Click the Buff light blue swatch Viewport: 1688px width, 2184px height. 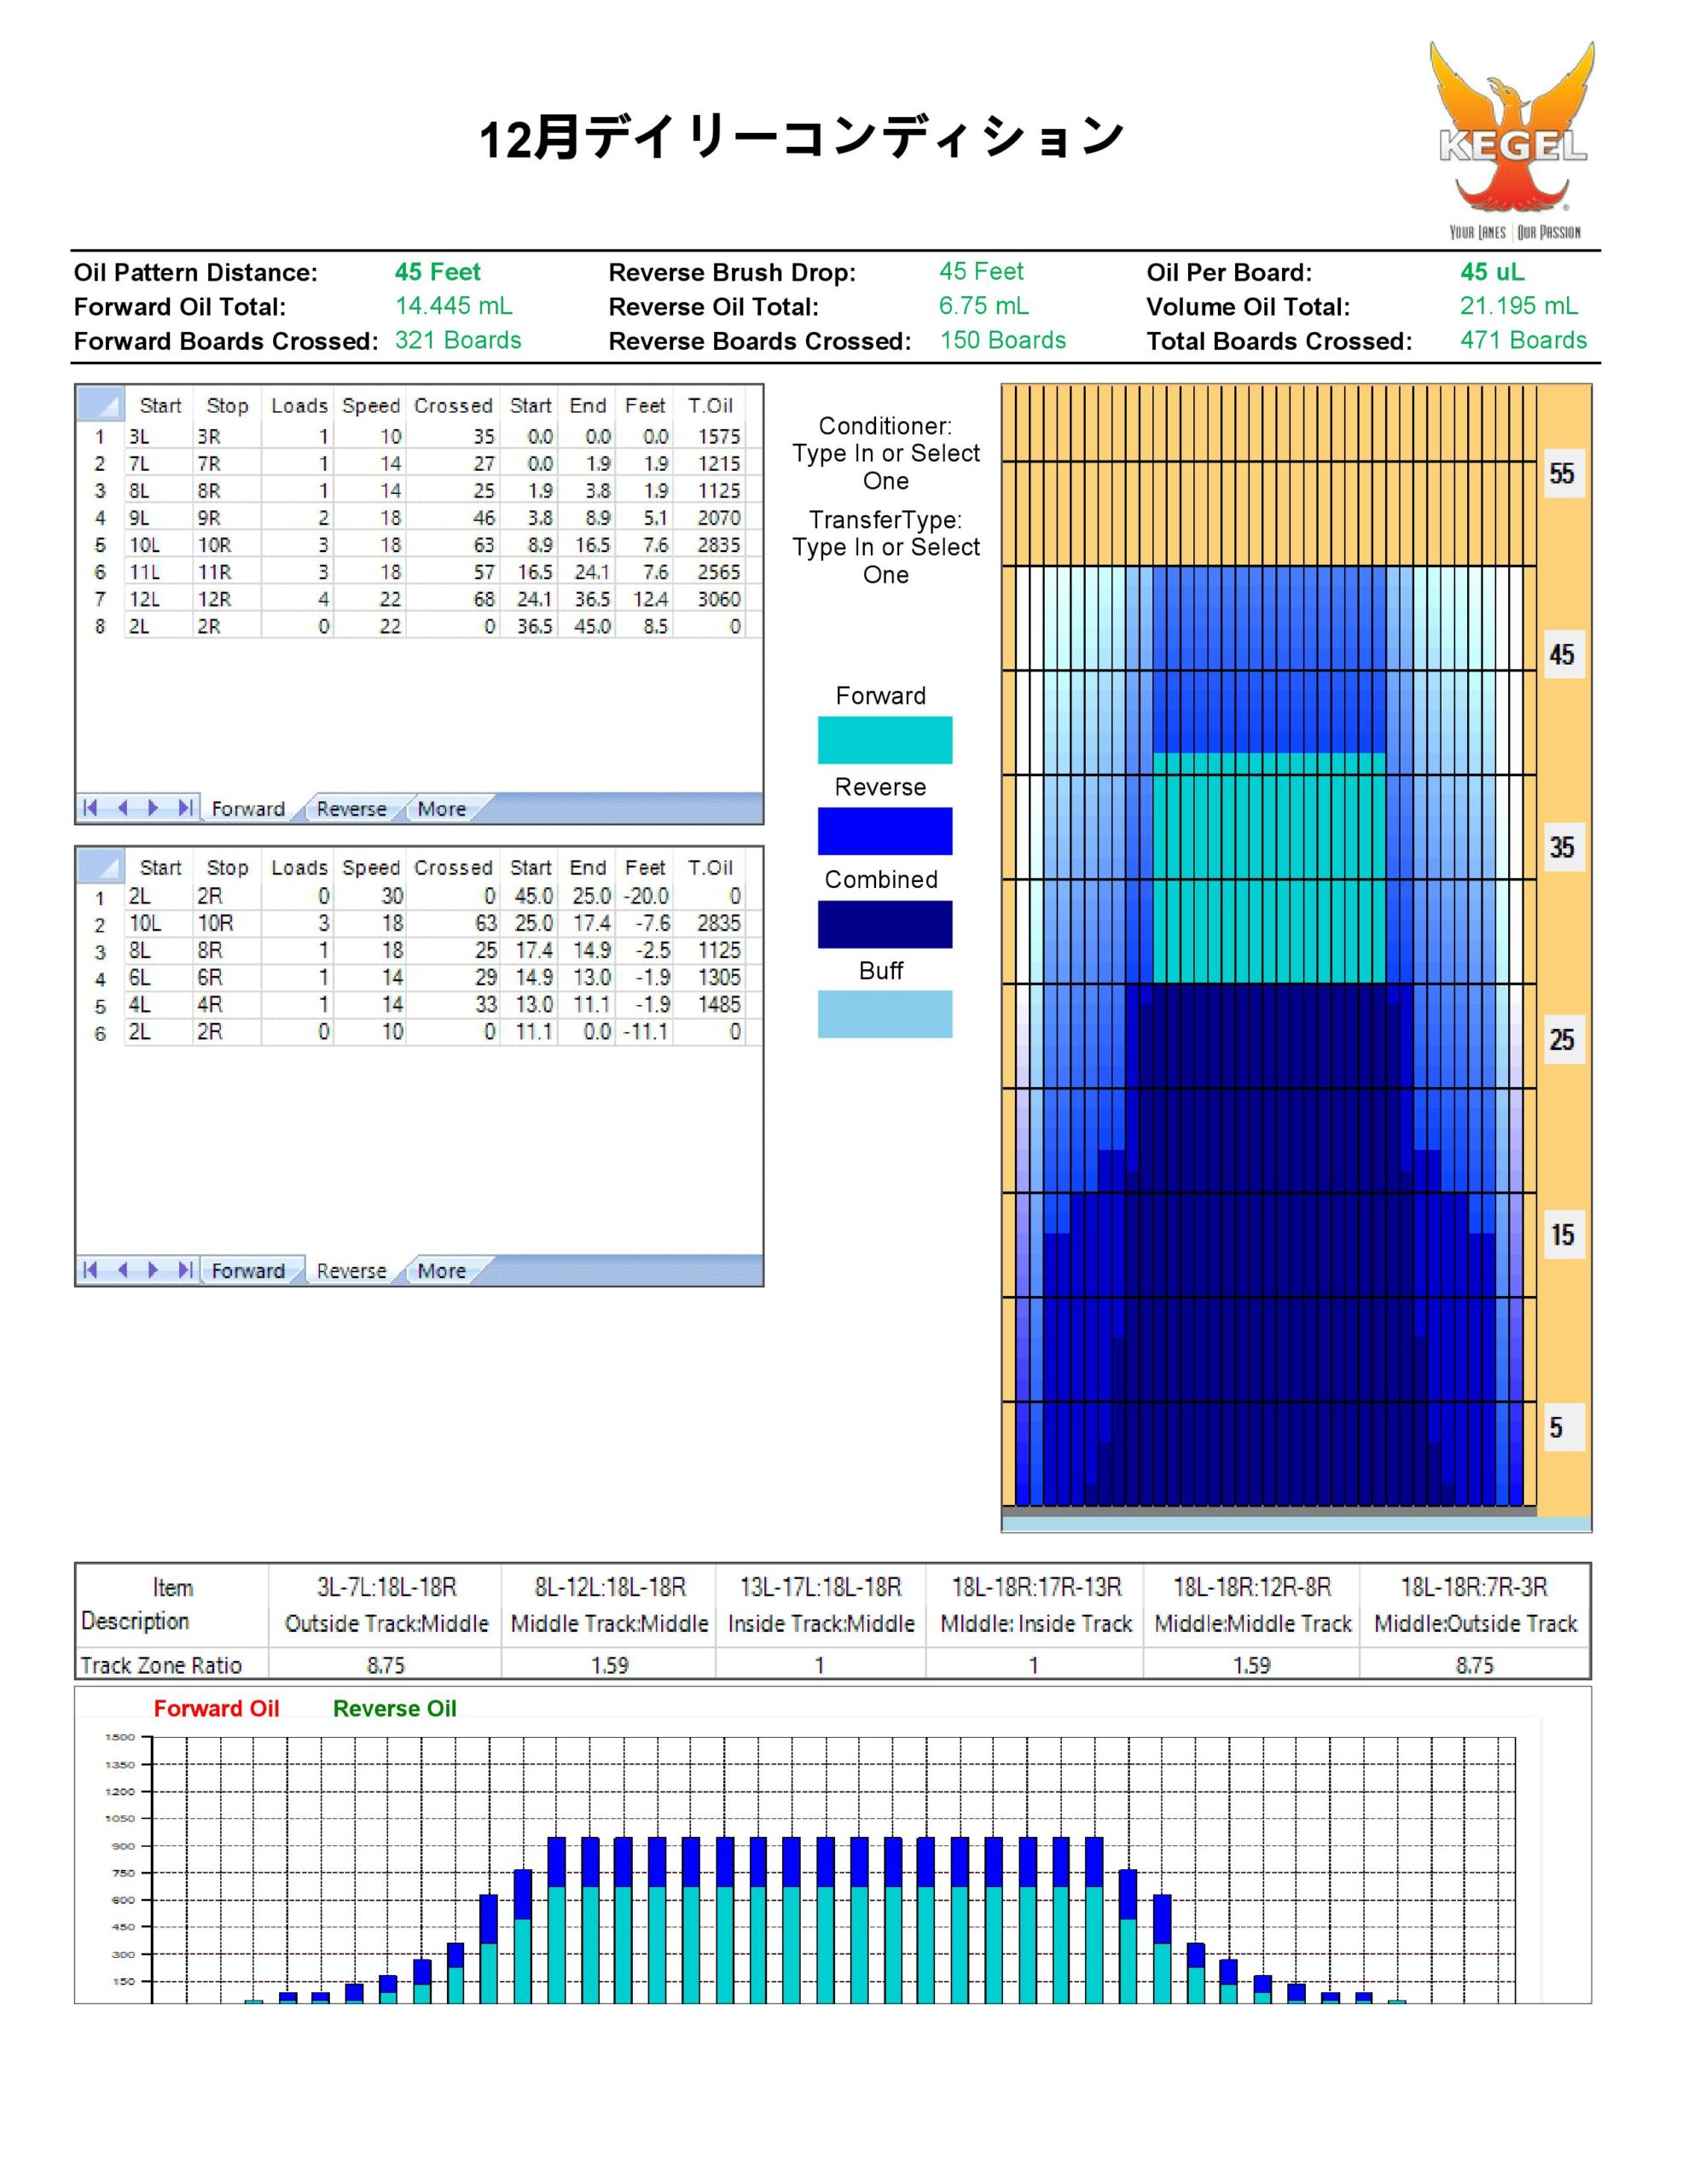(885, 1014)
